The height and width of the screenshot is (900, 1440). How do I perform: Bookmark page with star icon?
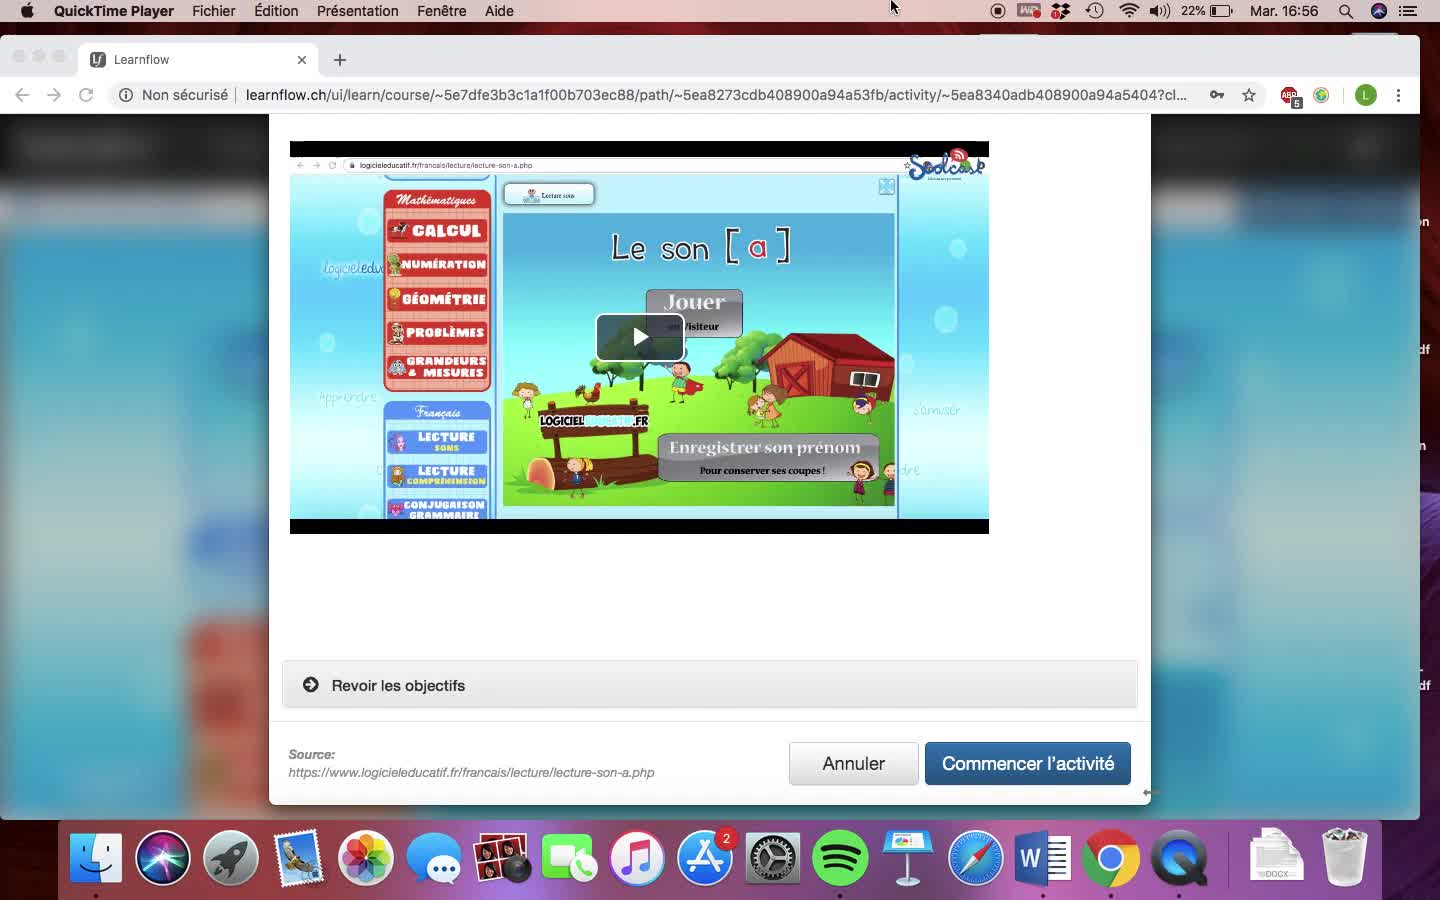1249,95
